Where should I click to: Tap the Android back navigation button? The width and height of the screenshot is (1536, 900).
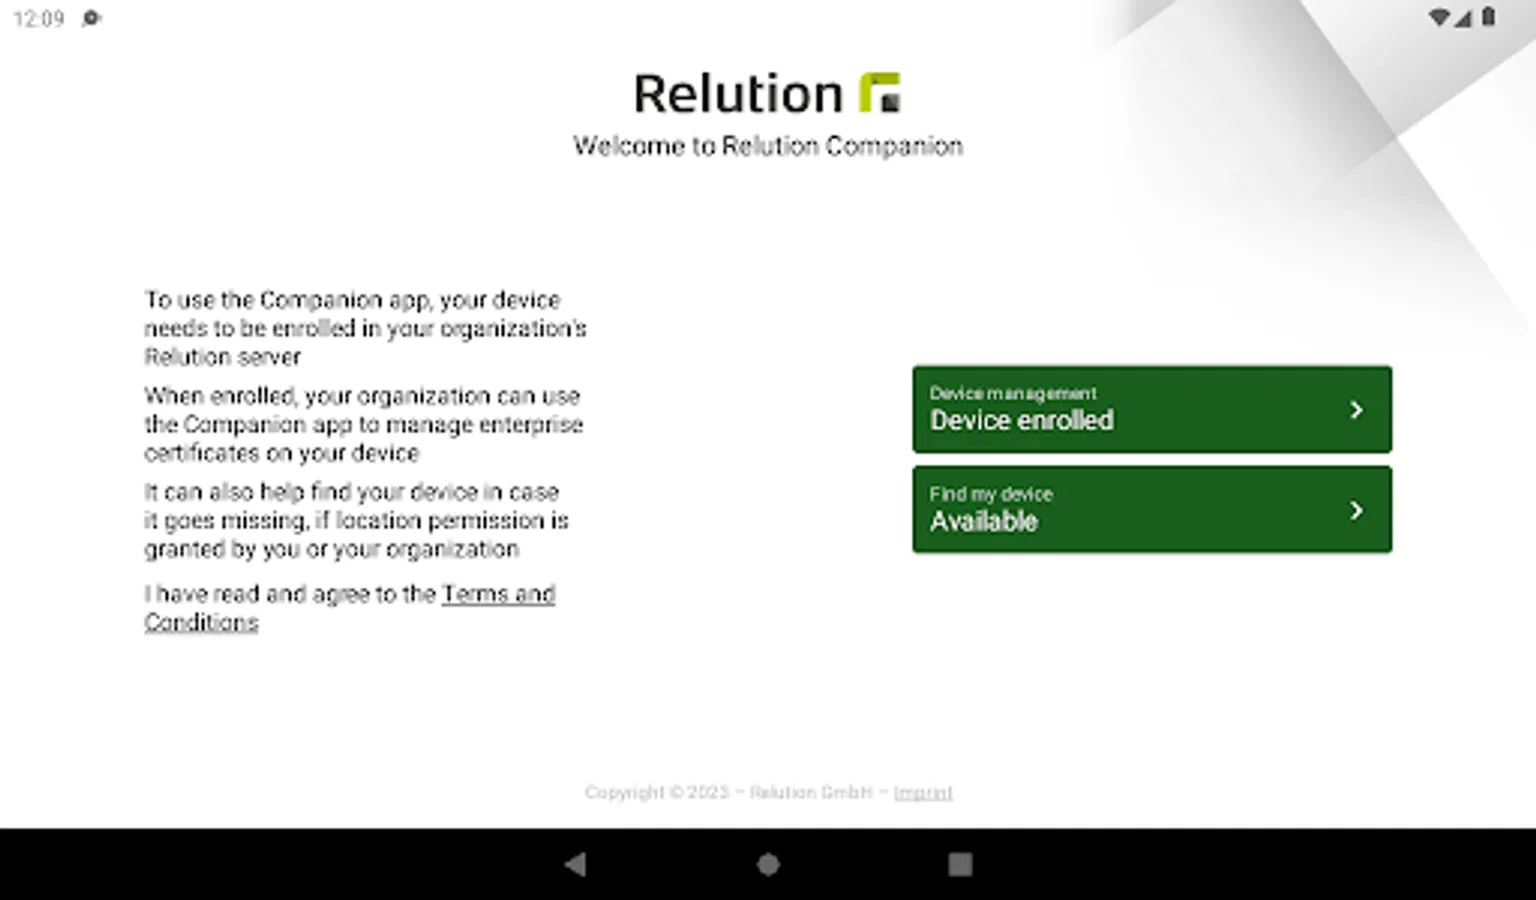(x=575, y=864)
